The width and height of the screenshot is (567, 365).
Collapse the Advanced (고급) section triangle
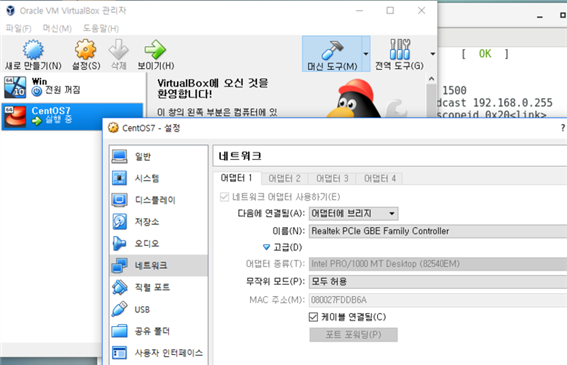(266, 247)
